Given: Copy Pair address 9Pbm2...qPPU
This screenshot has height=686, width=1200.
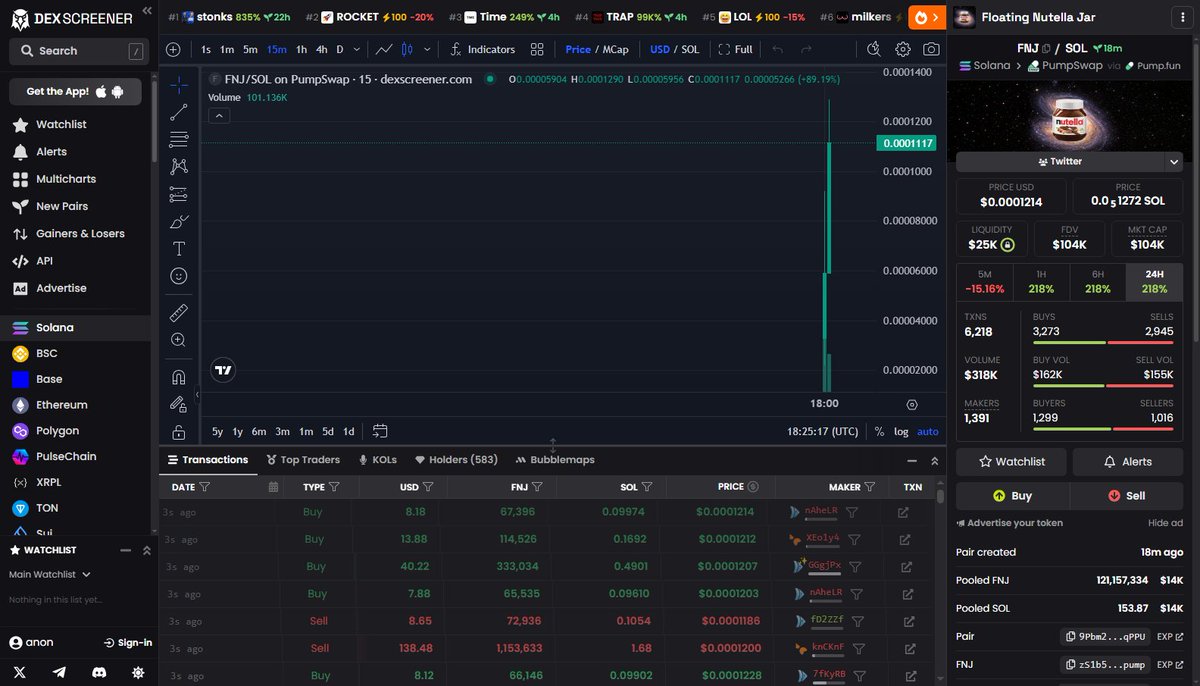Looking at the screenshot, I should [x=1106, y=637].
